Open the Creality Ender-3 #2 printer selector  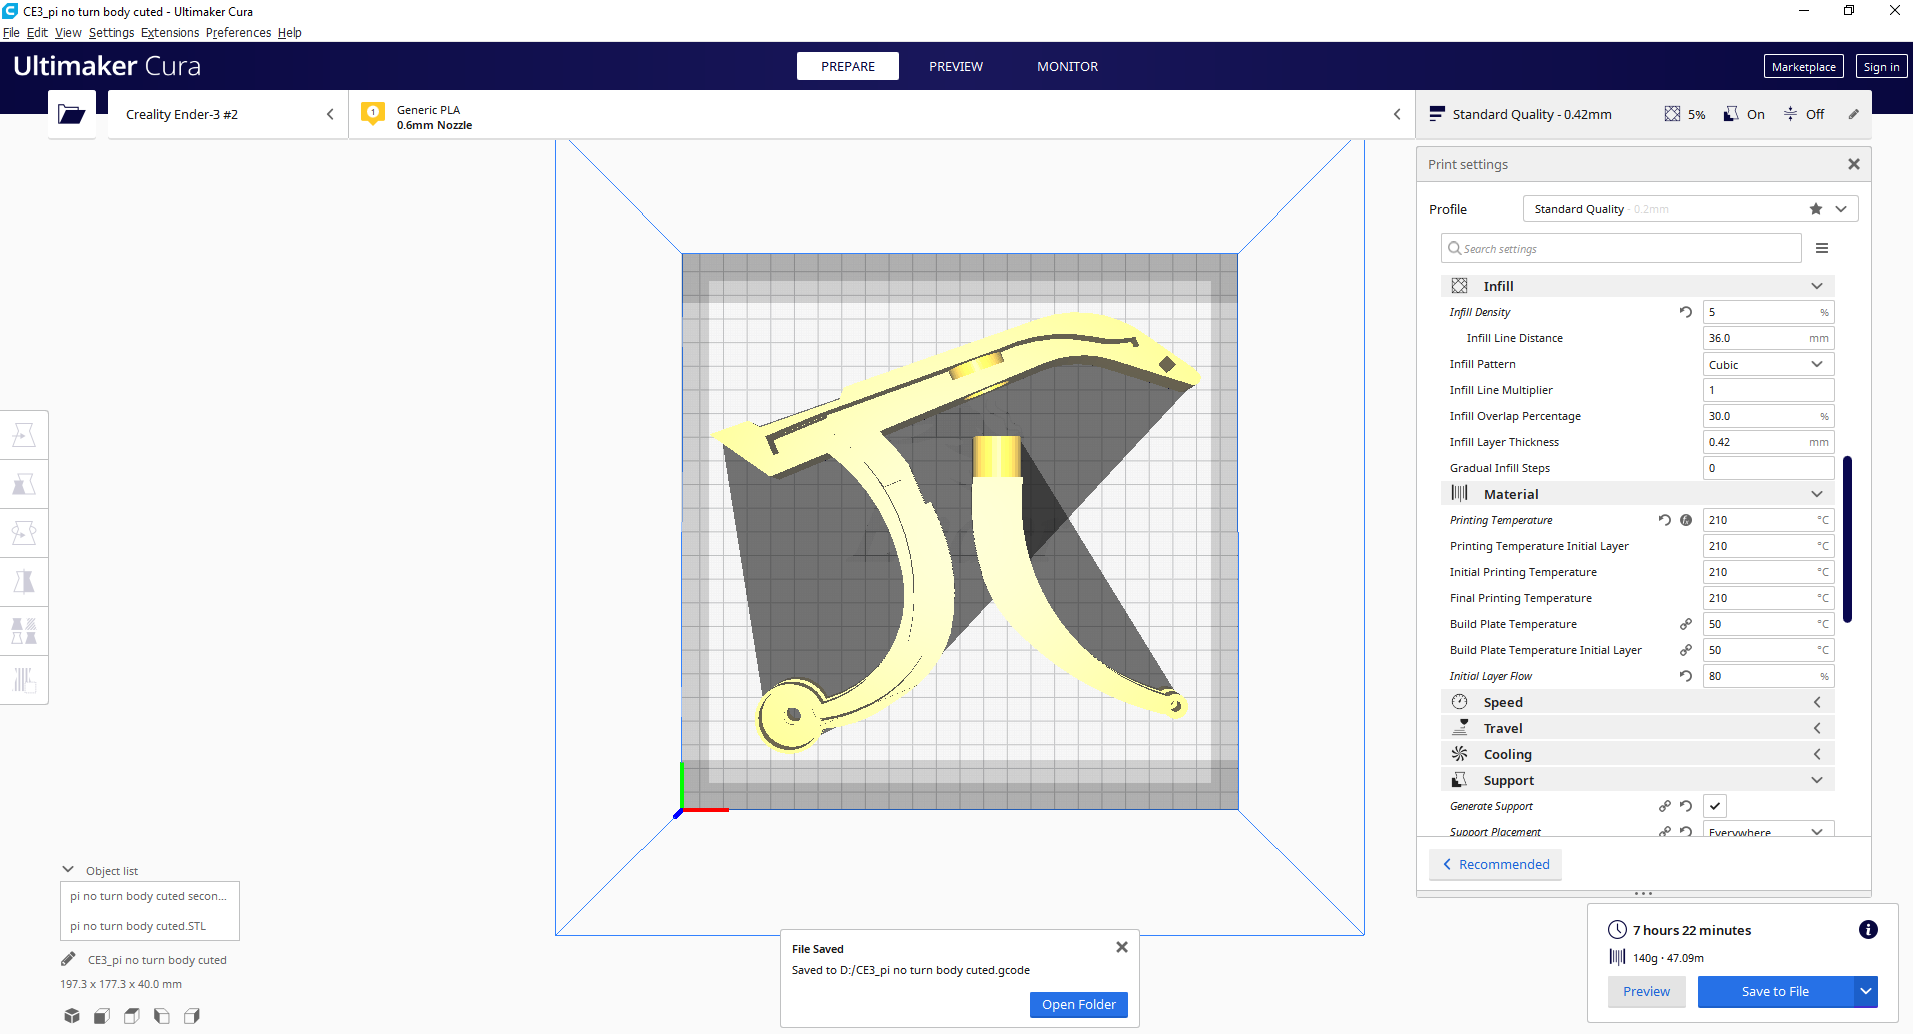(228, 114)
